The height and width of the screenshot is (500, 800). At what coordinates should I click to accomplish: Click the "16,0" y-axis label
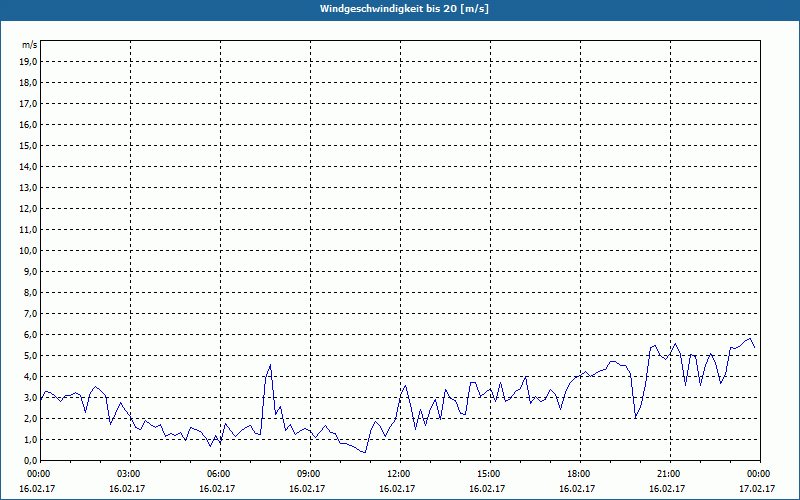pos(30,124)
